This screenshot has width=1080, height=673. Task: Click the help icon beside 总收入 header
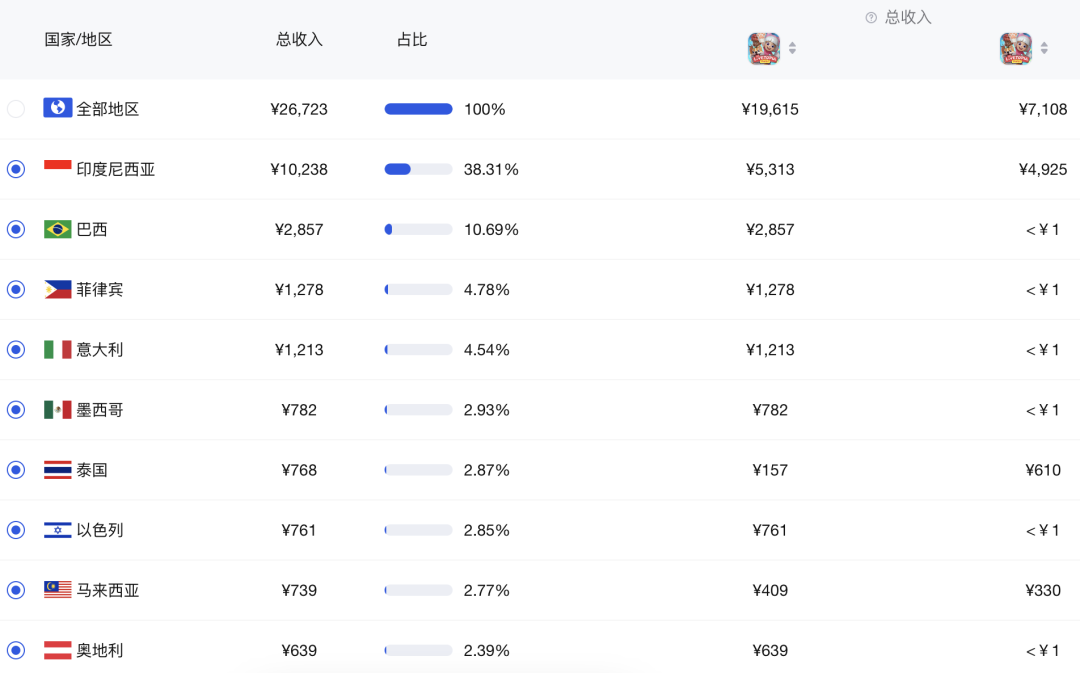(x=871, y=18)
